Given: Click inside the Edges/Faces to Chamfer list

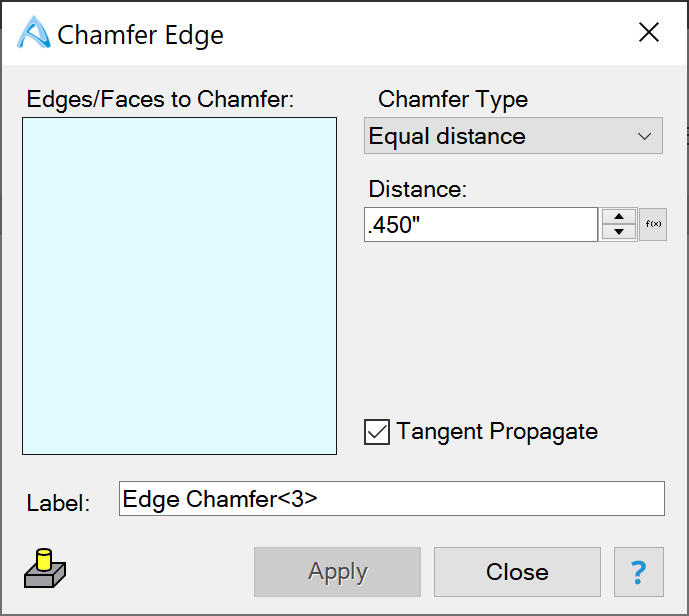Looking at the screenshot, I should (179, 286).
